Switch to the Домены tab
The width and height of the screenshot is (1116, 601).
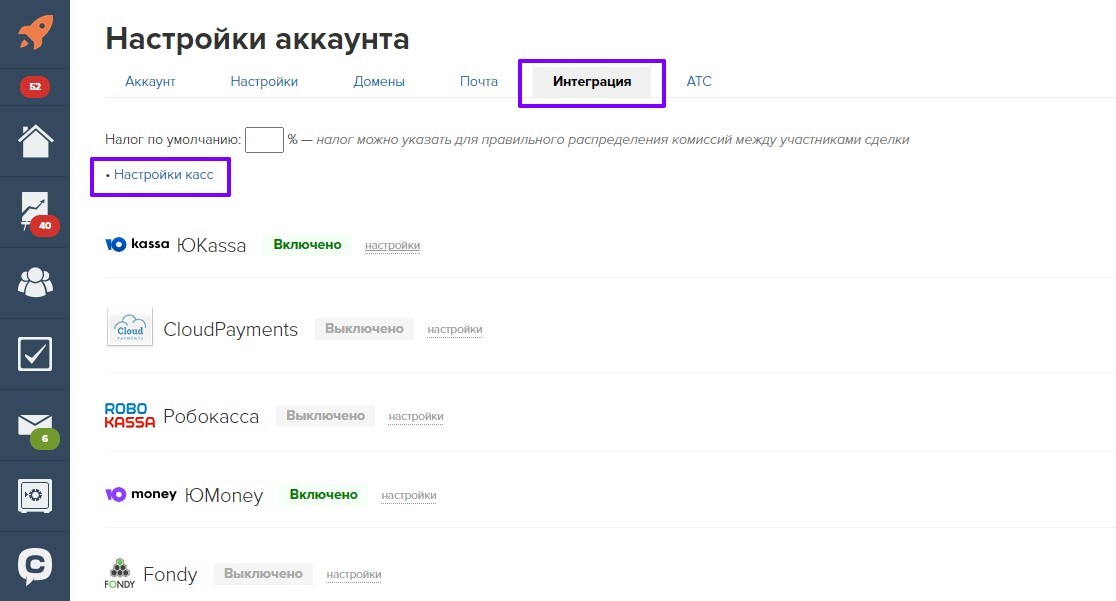(x=379, y=82)
